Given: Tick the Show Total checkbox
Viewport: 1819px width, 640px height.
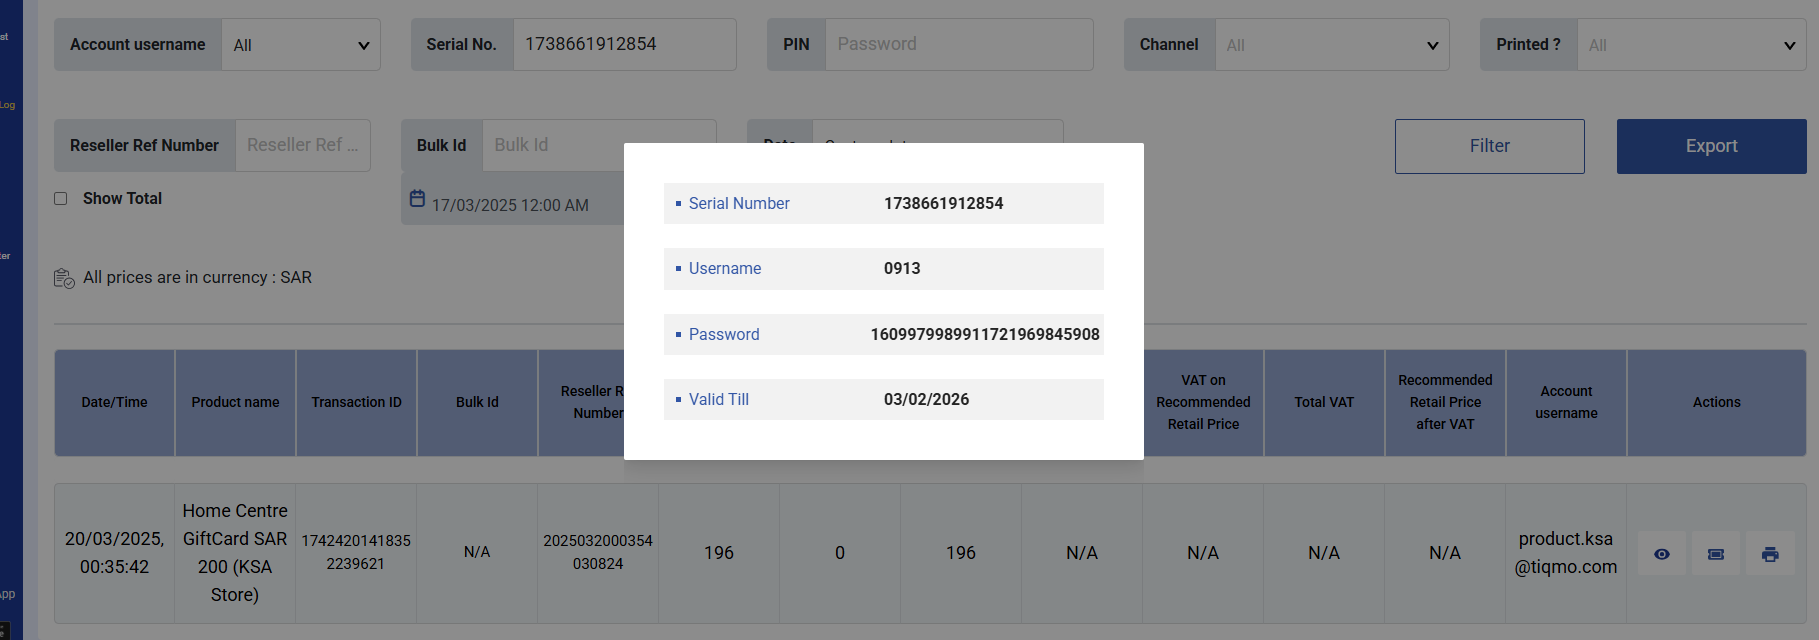Looking at the screenshot, I should coord(61,199).
